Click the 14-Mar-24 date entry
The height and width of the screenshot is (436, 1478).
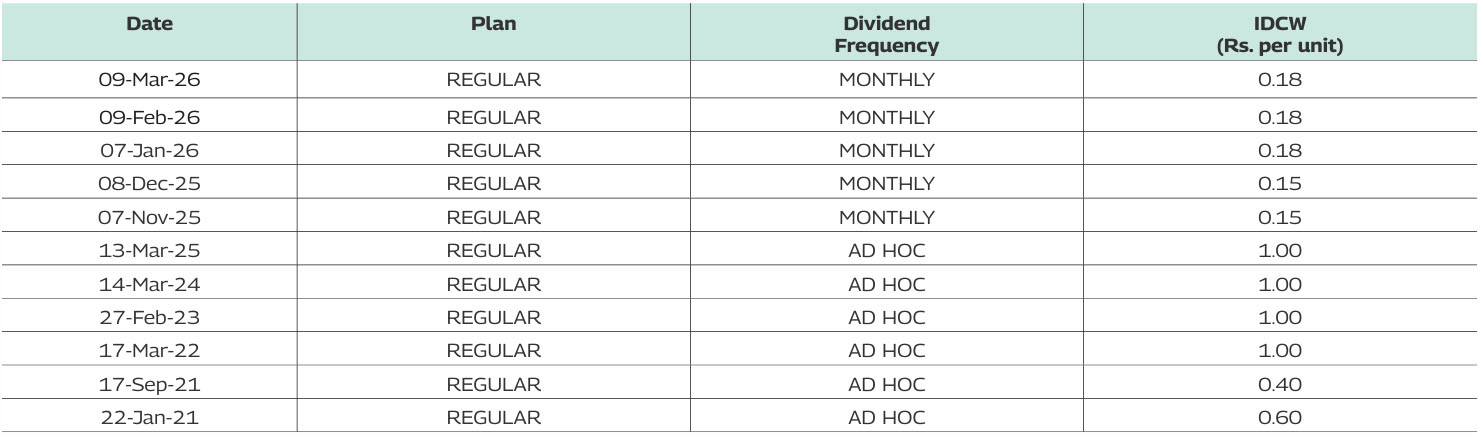click(x=149, y=285)
